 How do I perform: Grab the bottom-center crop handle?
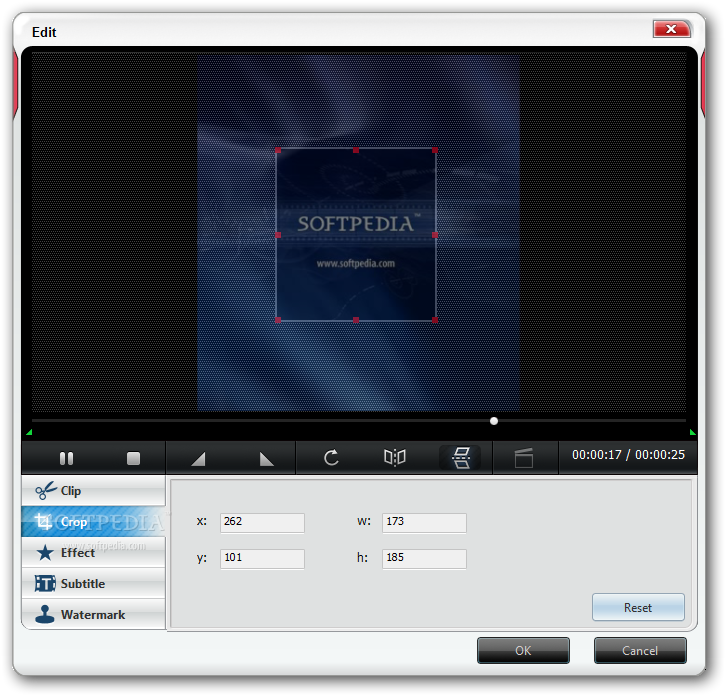click(x=356, y=320)
